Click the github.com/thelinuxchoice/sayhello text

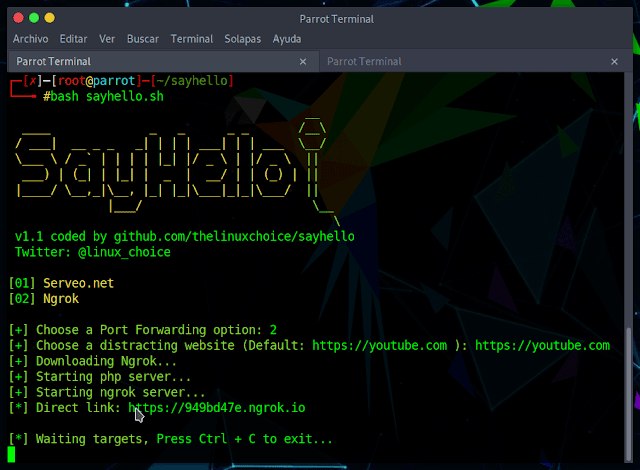click(234, 237)
